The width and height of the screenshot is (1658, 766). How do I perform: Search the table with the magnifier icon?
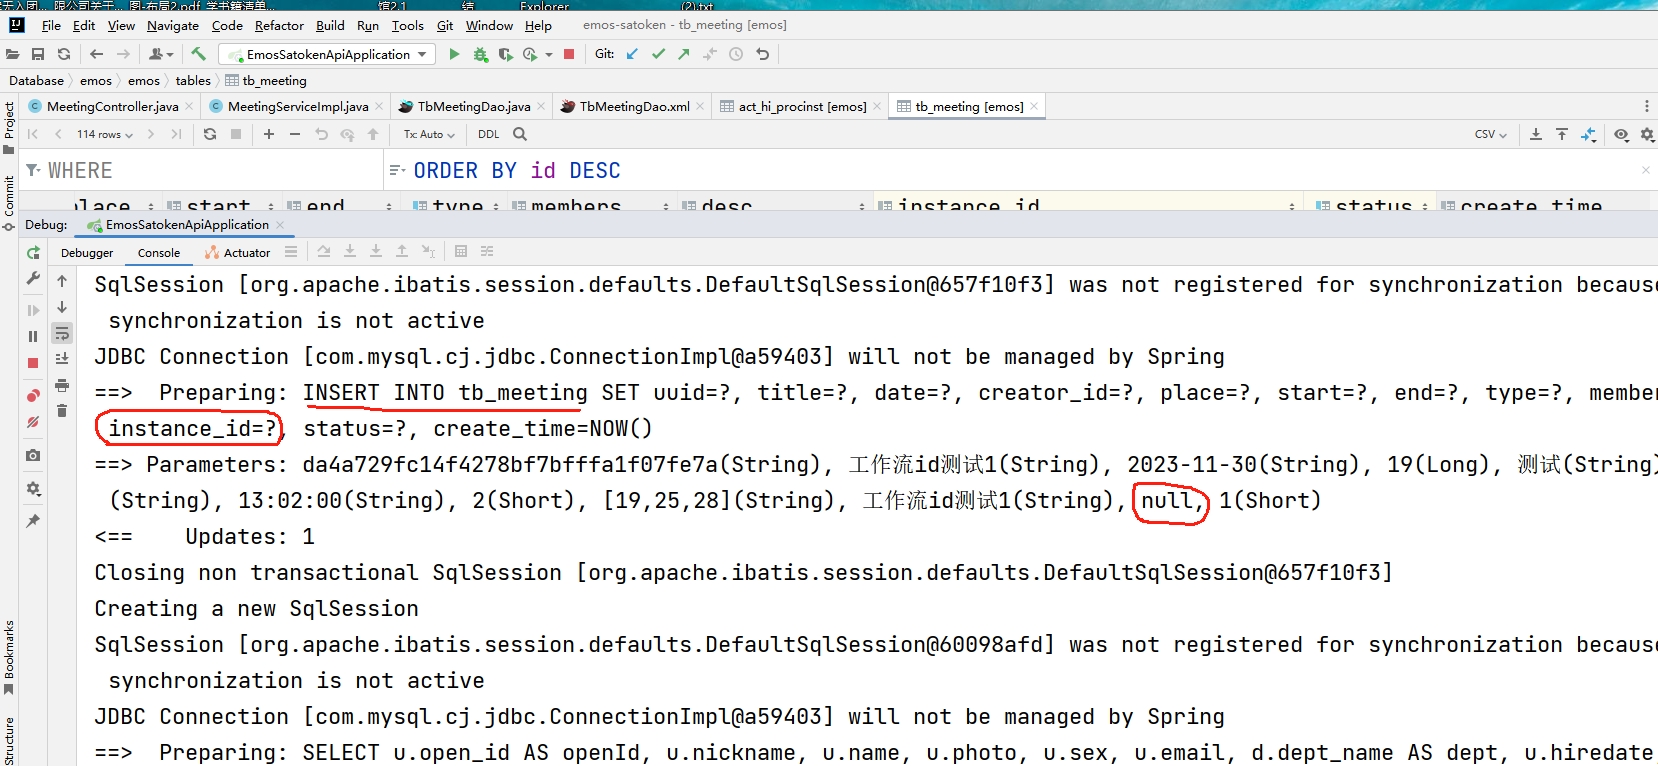pyautogui.click(x=520, y=134)
